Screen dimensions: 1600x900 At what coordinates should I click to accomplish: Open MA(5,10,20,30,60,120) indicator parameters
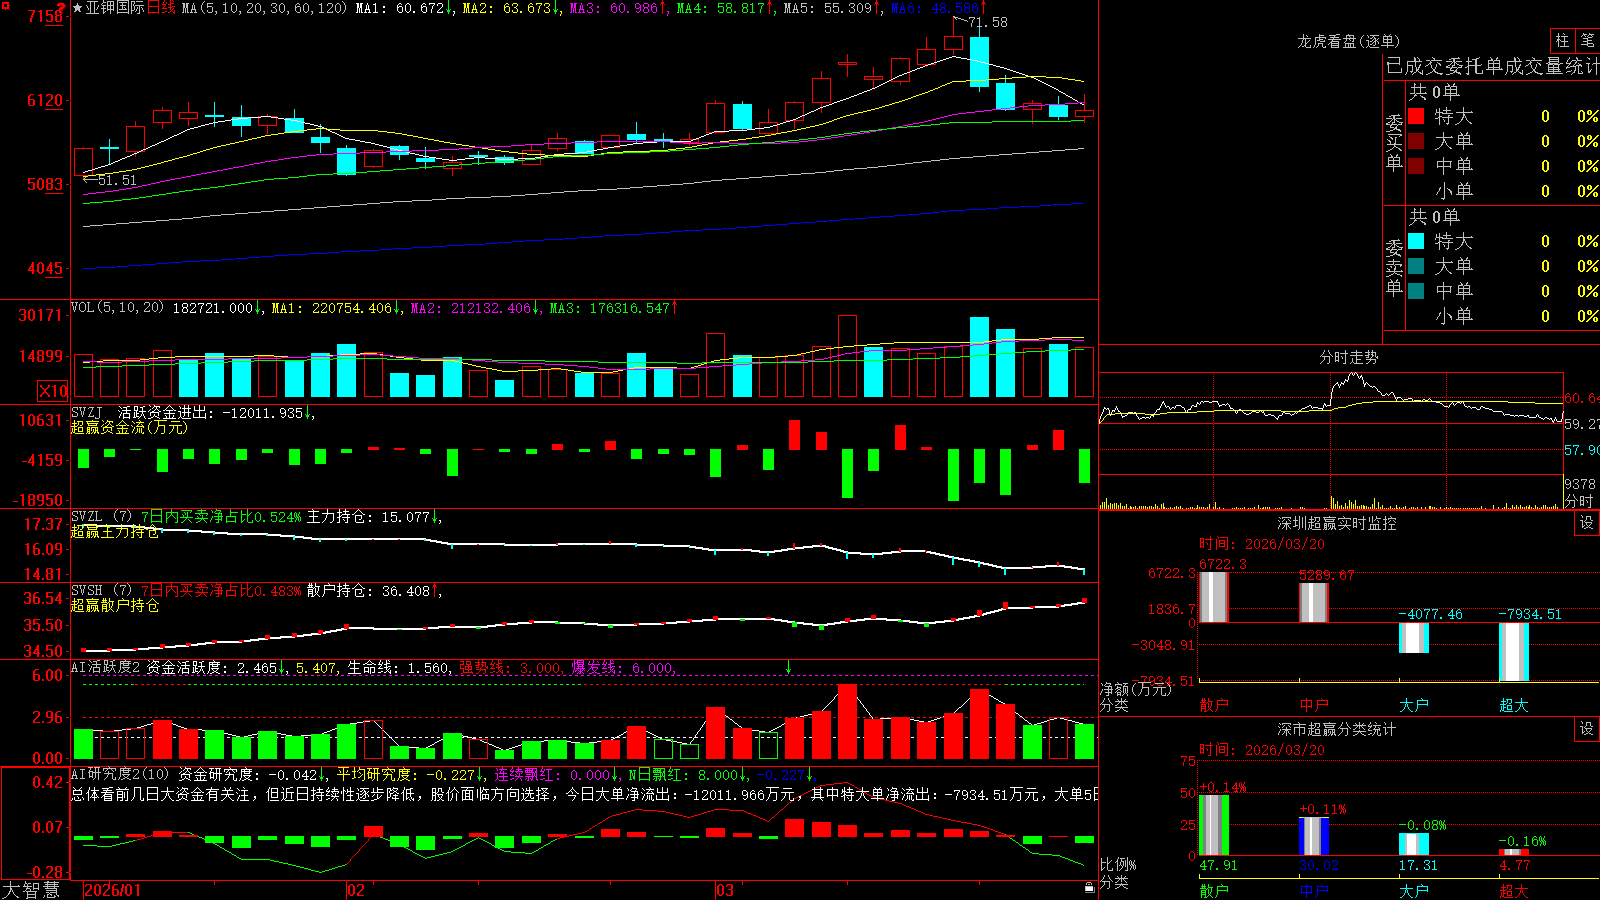click(264, 8)
